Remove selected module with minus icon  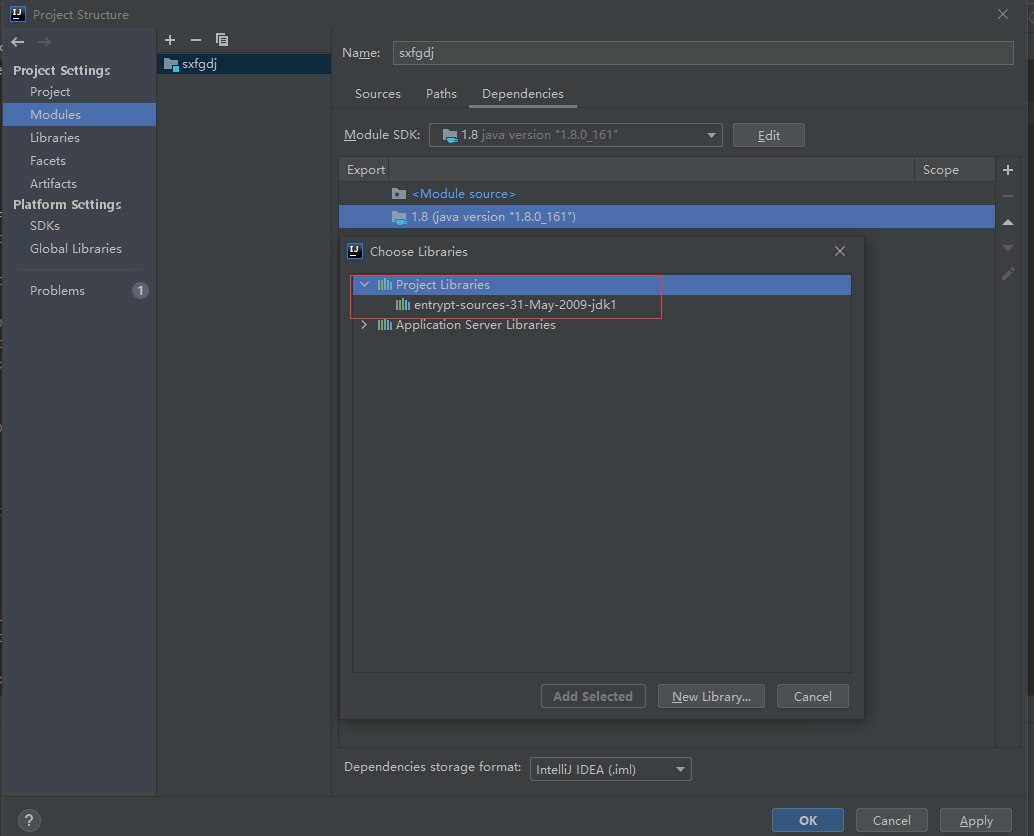pos(196,40)
